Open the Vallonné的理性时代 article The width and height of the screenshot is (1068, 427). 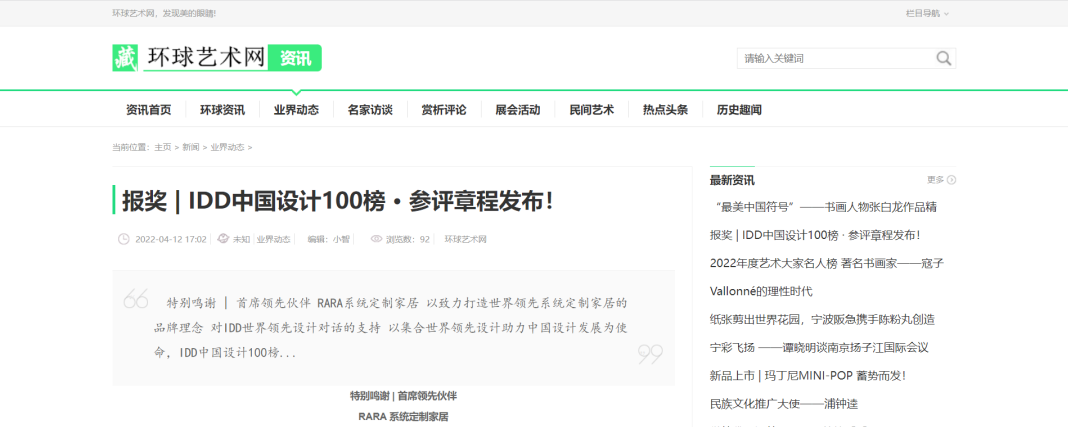point(761,291)
